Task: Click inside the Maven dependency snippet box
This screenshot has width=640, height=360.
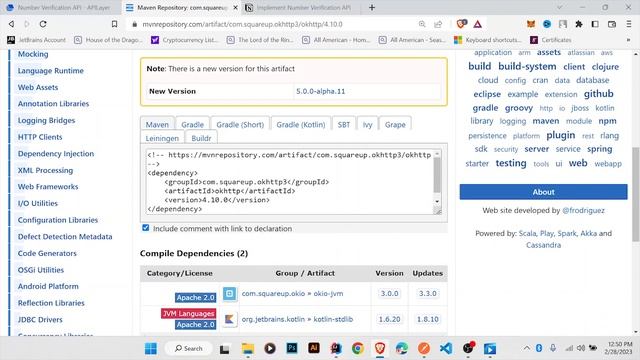Action: click(x=290, y=181)
